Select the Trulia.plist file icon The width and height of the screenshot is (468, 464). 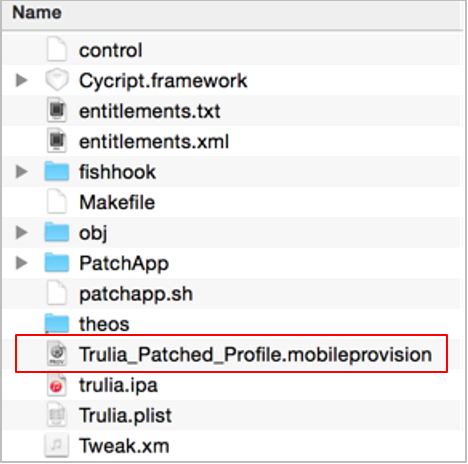[57, 415]
